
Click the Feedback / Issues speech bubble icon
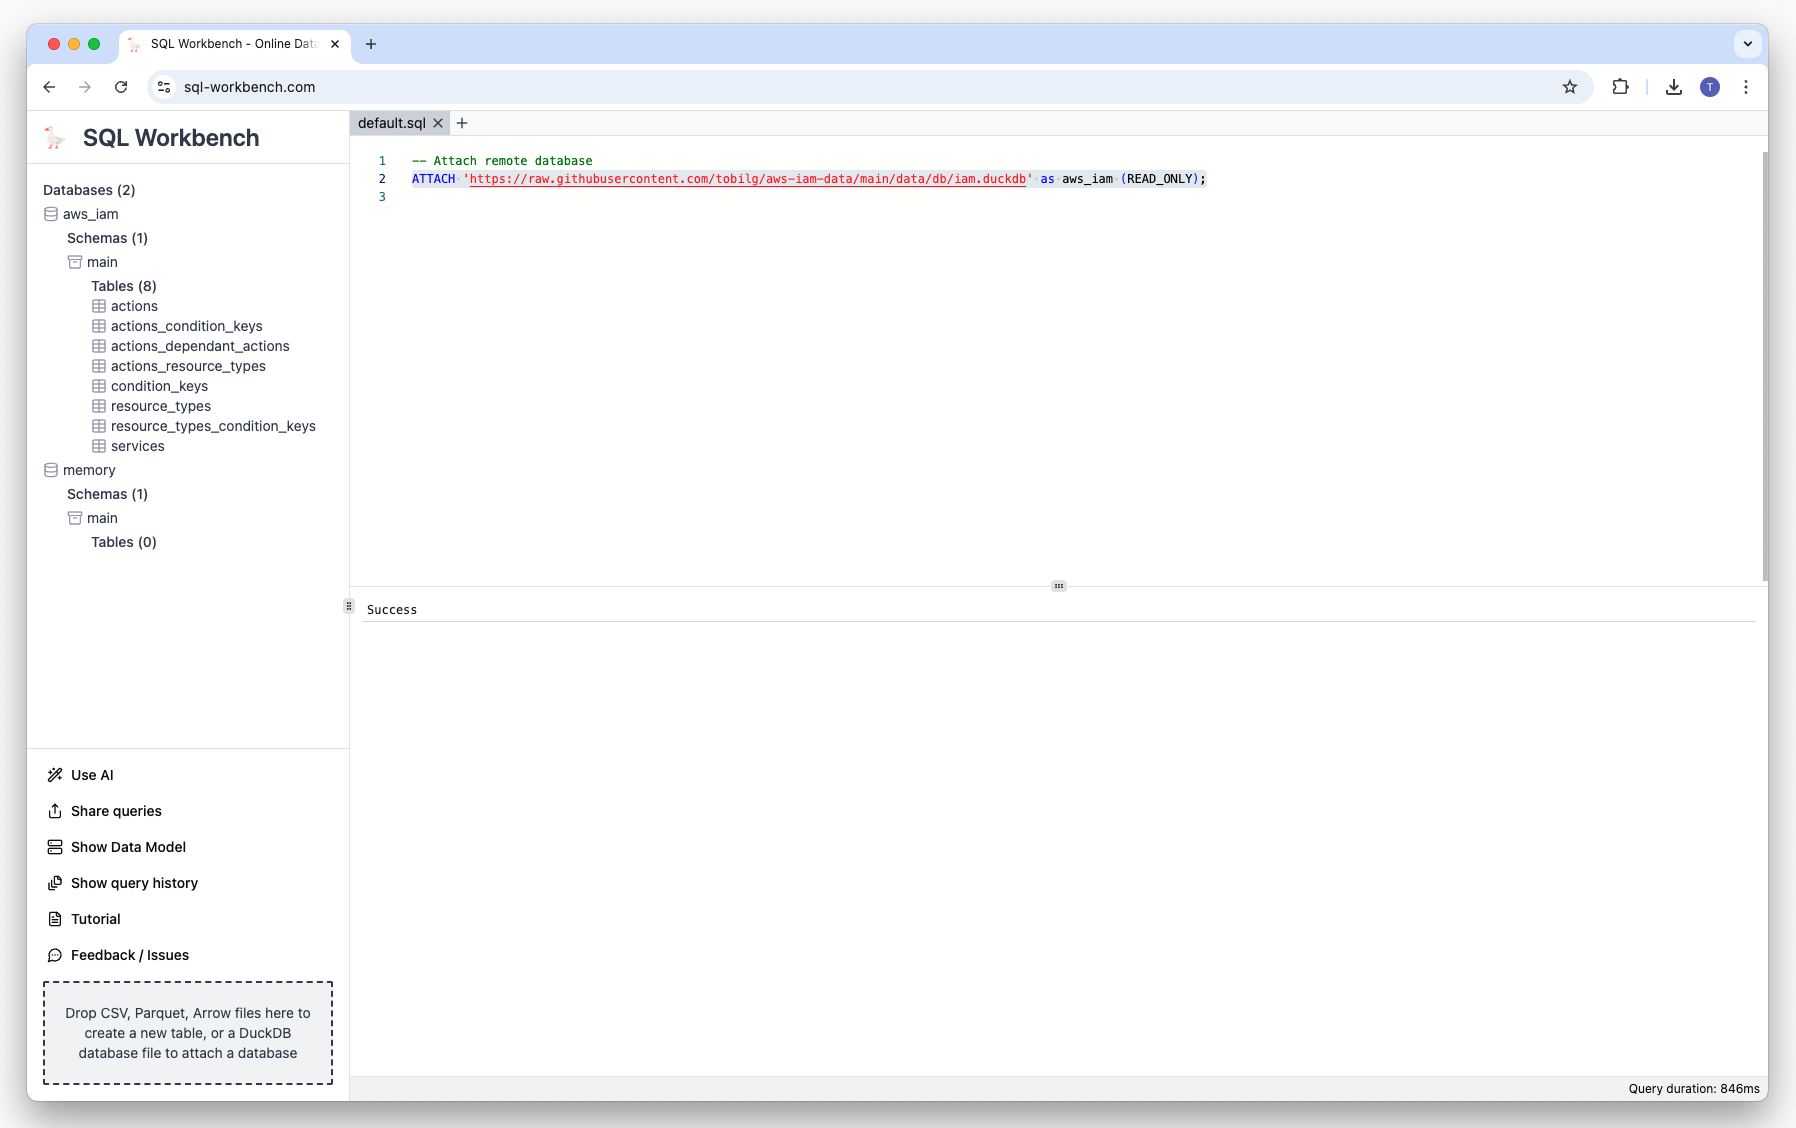(x=55, y=955)
